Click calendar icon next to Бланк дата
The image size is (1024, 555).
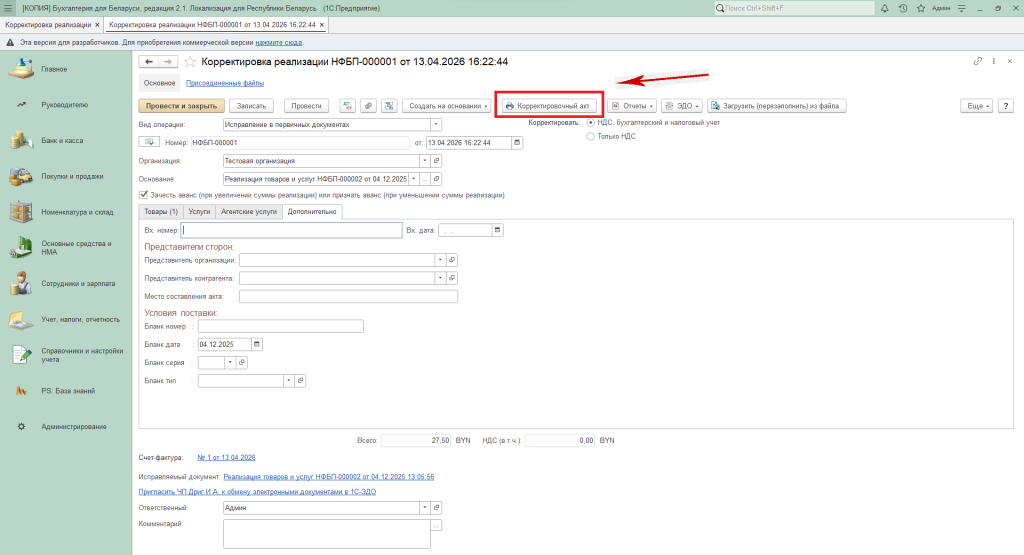pos(257,344)
